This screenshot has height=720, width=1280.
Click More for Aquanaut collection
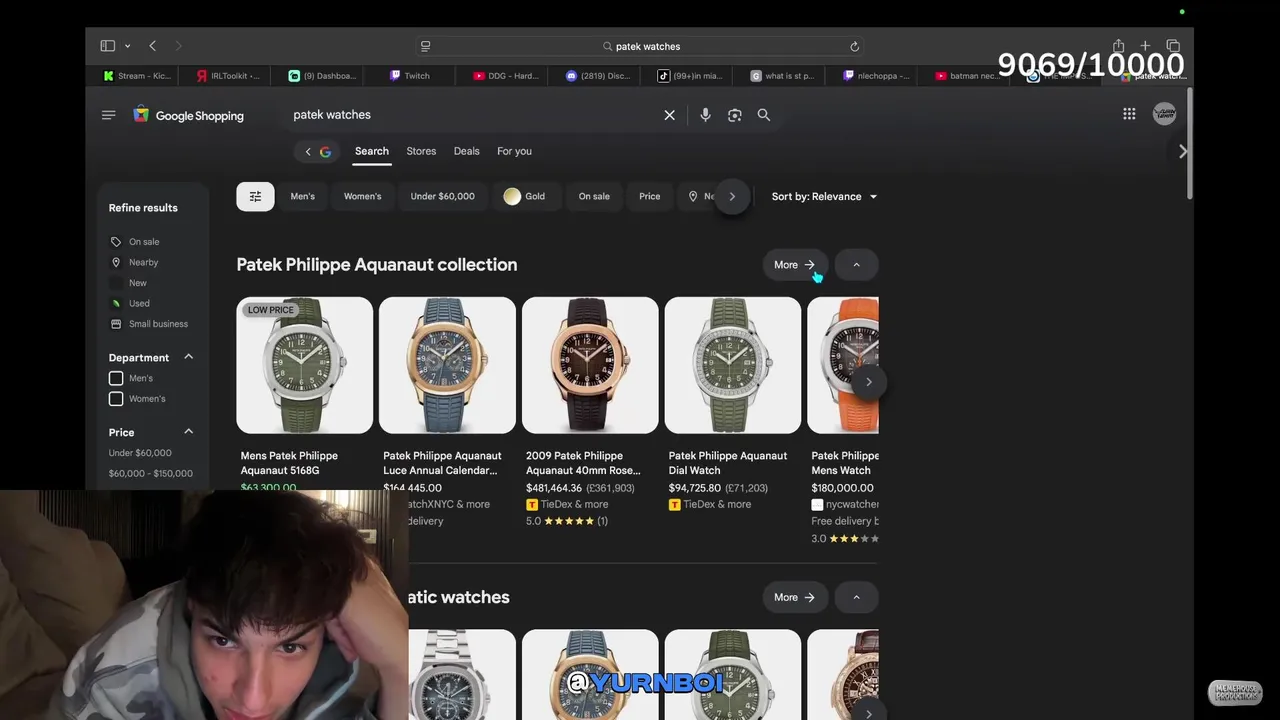[x=794, y=265]
